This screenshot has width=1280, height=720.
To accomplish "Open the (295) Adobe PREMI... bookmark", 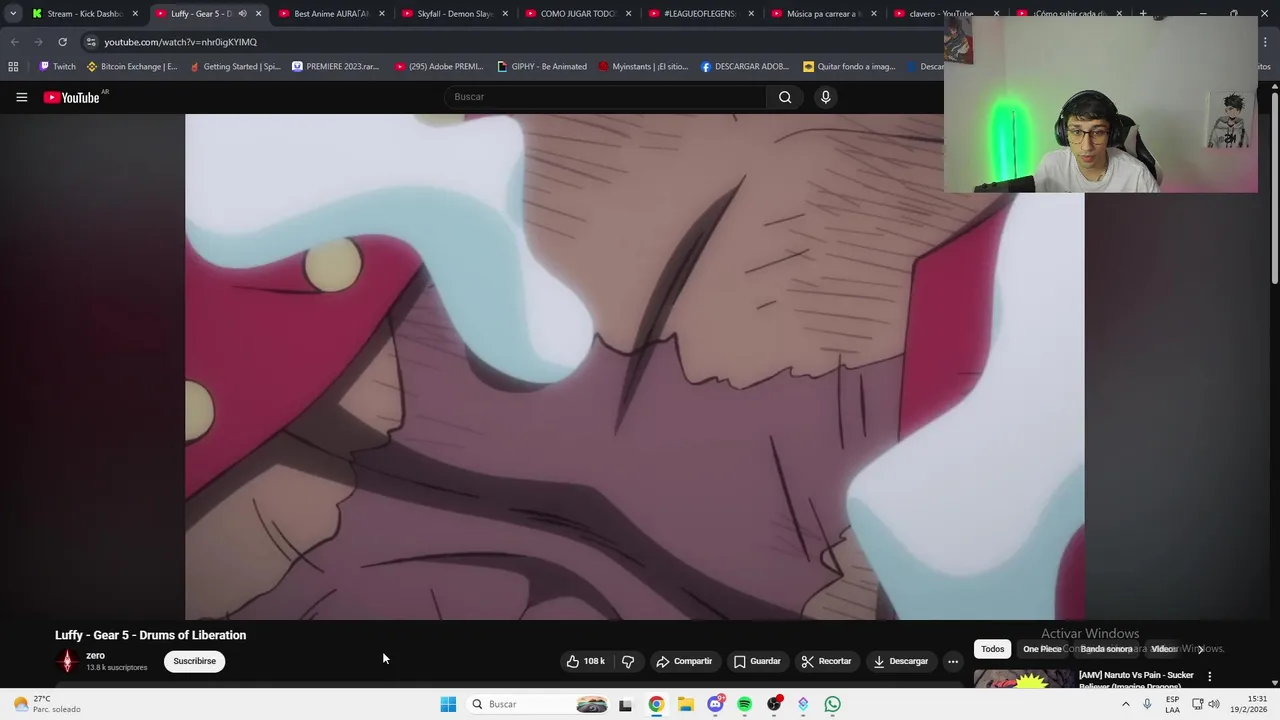I will [x=439, y=67].
